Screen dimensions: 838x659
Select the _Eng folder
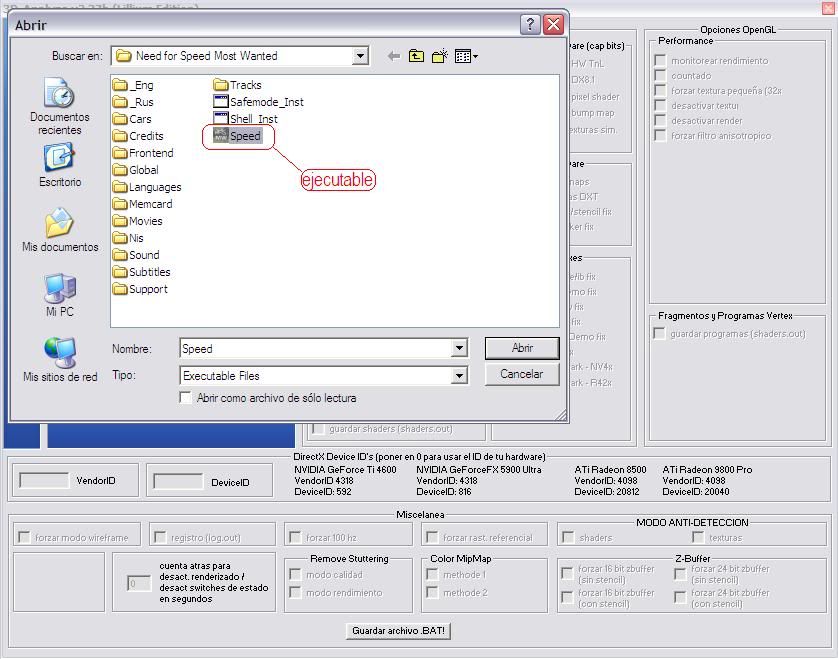click(x=134, y=85)
